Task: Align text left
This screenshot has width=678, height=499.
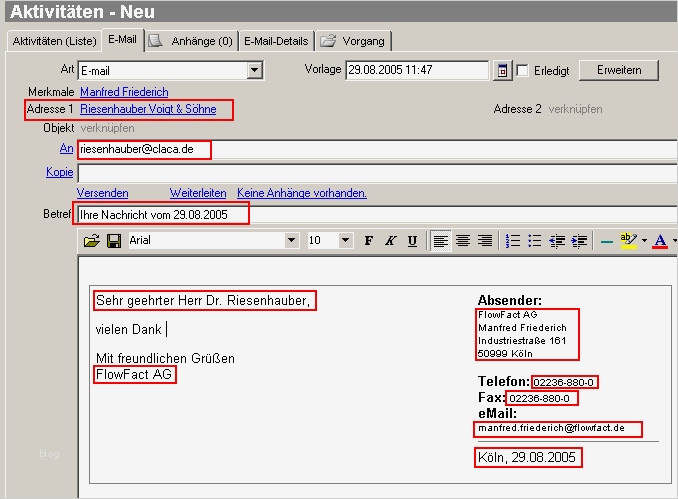Action: (x=441, y=240)
